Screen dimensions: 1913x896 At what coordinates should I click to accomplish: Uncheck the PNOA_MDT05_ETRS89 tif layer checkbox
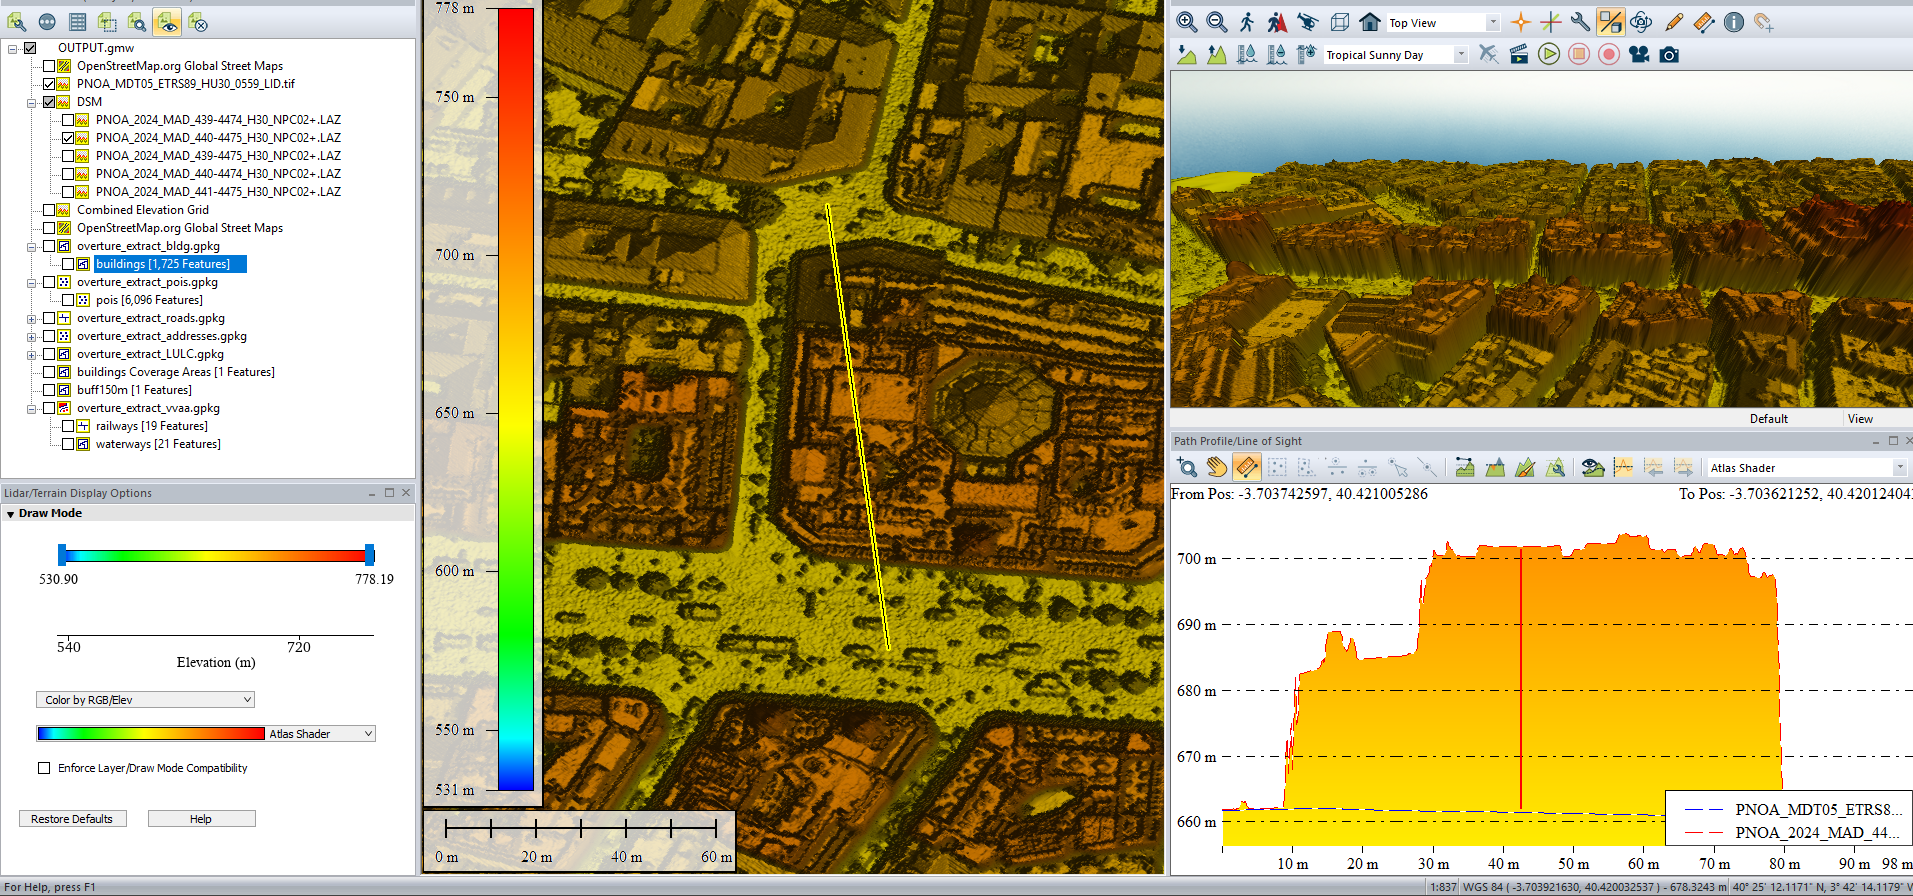[x=49, y=84]
